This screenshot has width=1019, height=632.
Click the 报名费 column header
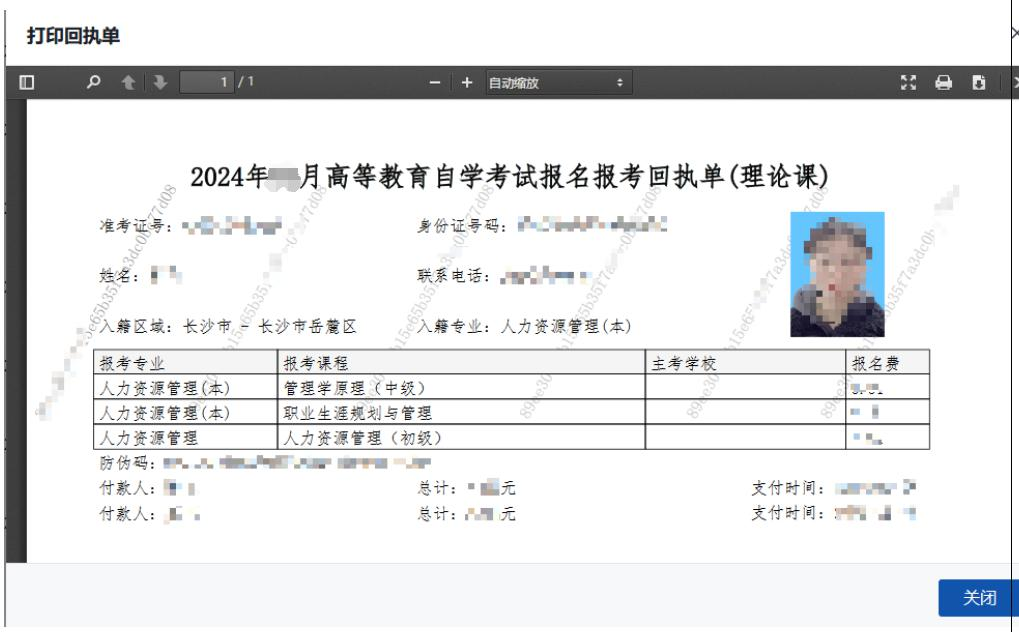(873, 362)
